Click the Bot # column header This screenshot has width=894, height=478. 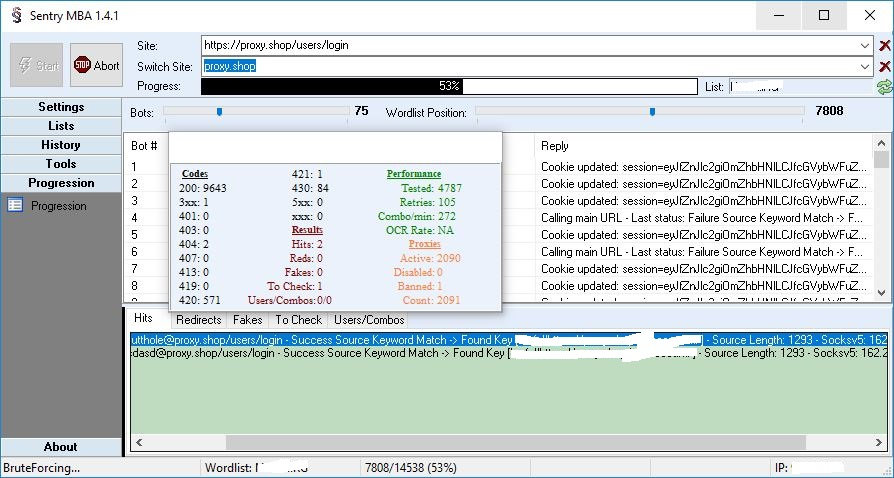click(144, 146)
